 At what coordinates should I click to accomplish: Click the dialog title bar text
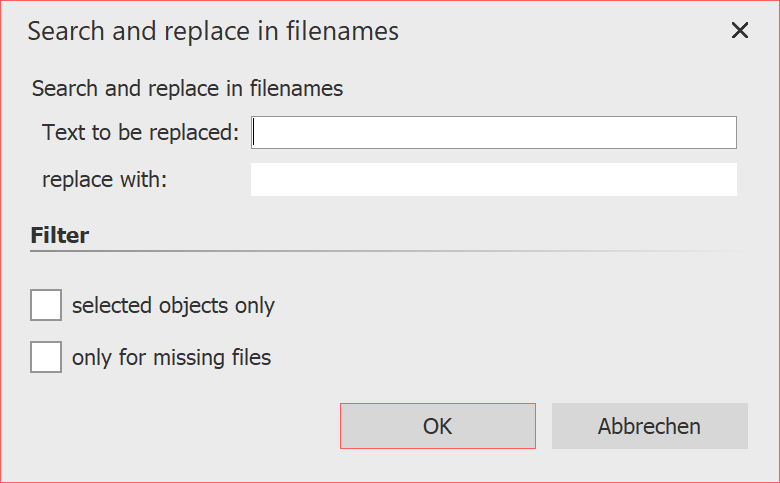tap(213, 31)
